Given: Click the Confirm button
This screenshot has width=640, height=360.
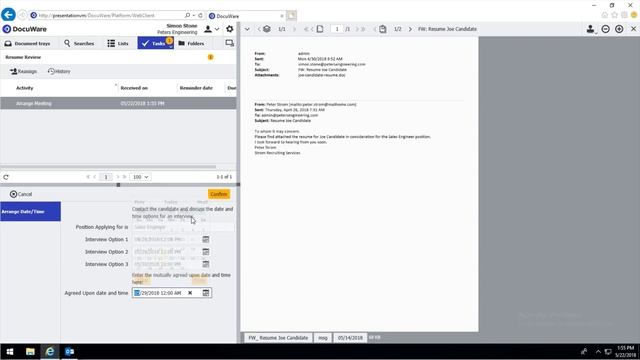Looking at the screenshot, I should [x=219, y=194].
